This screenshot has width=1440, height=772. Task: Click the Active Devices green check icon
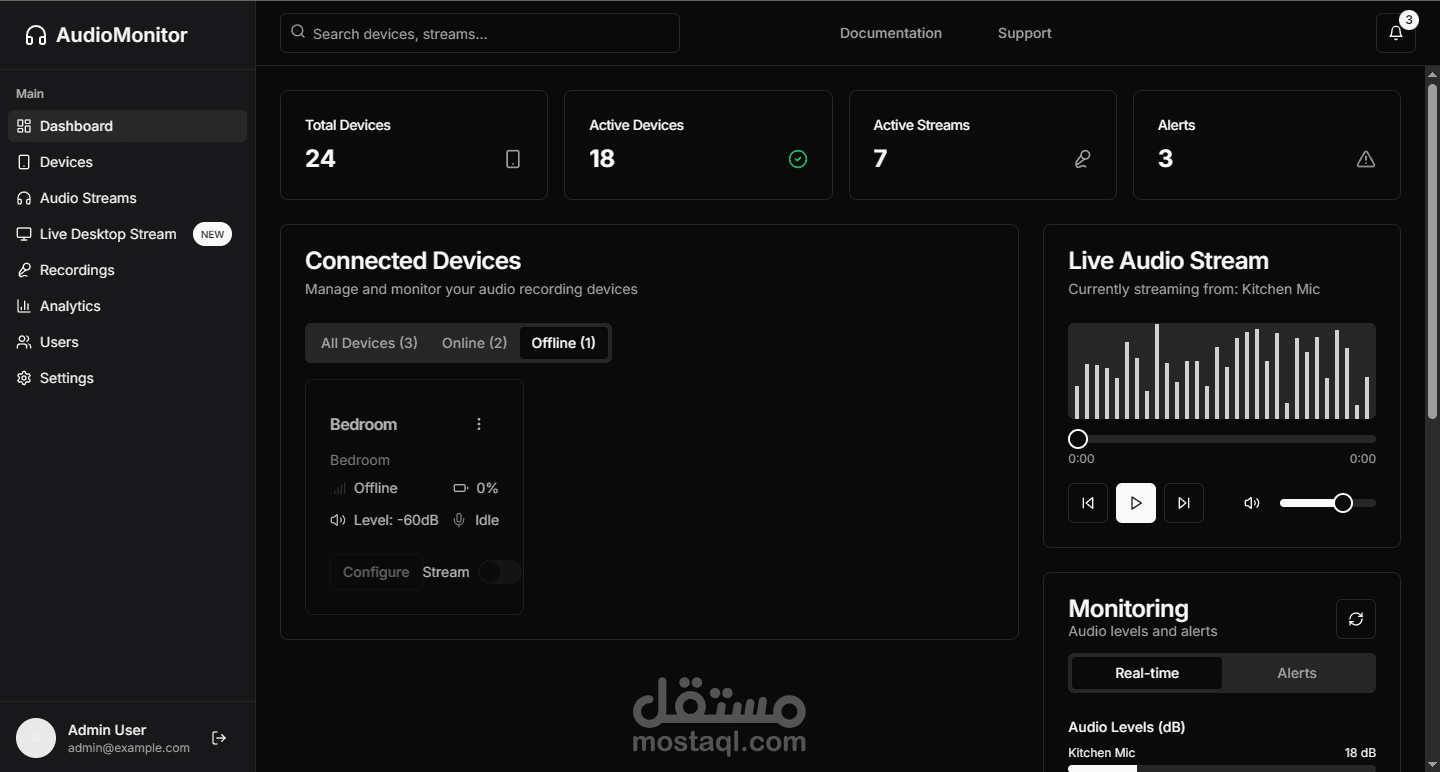(798, 159)
